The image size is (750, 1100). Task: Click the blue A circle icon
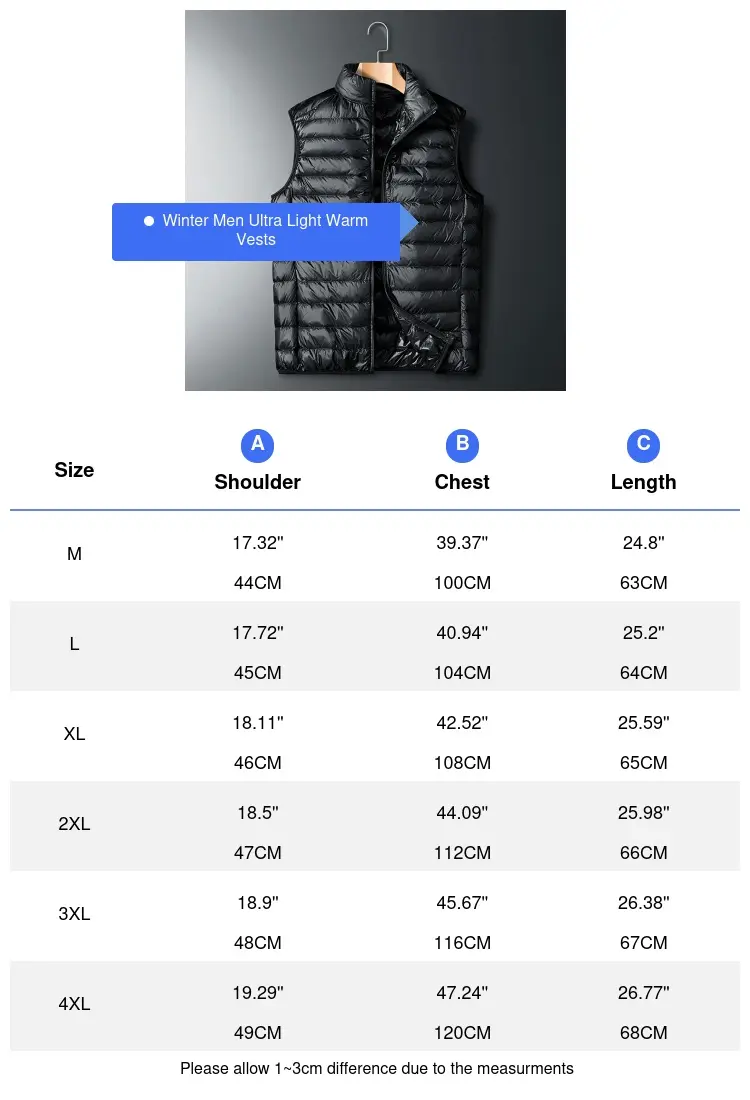pos(257,445)
